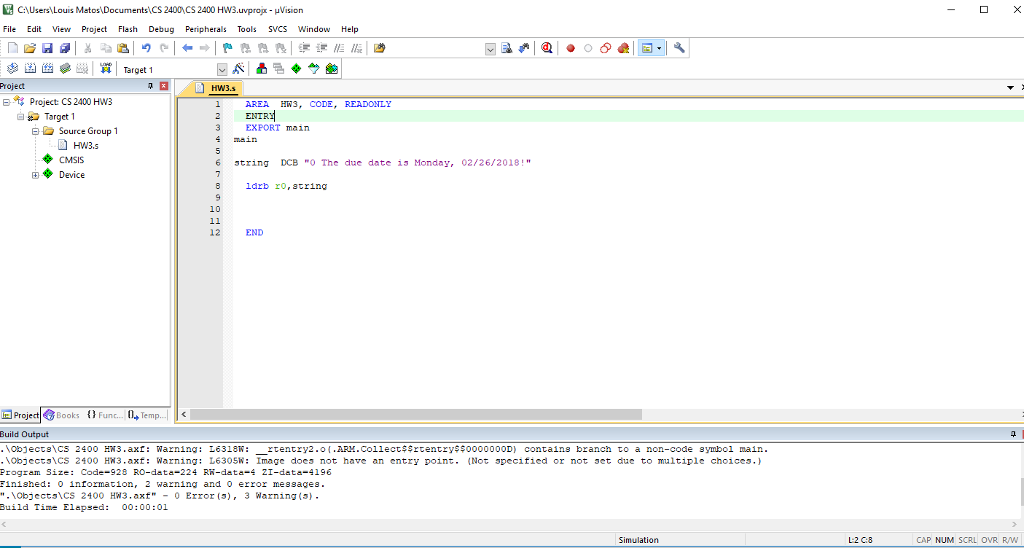Open the Pack Installer
The width and height of the screenshot is (1024, 548).
[332, 69]
